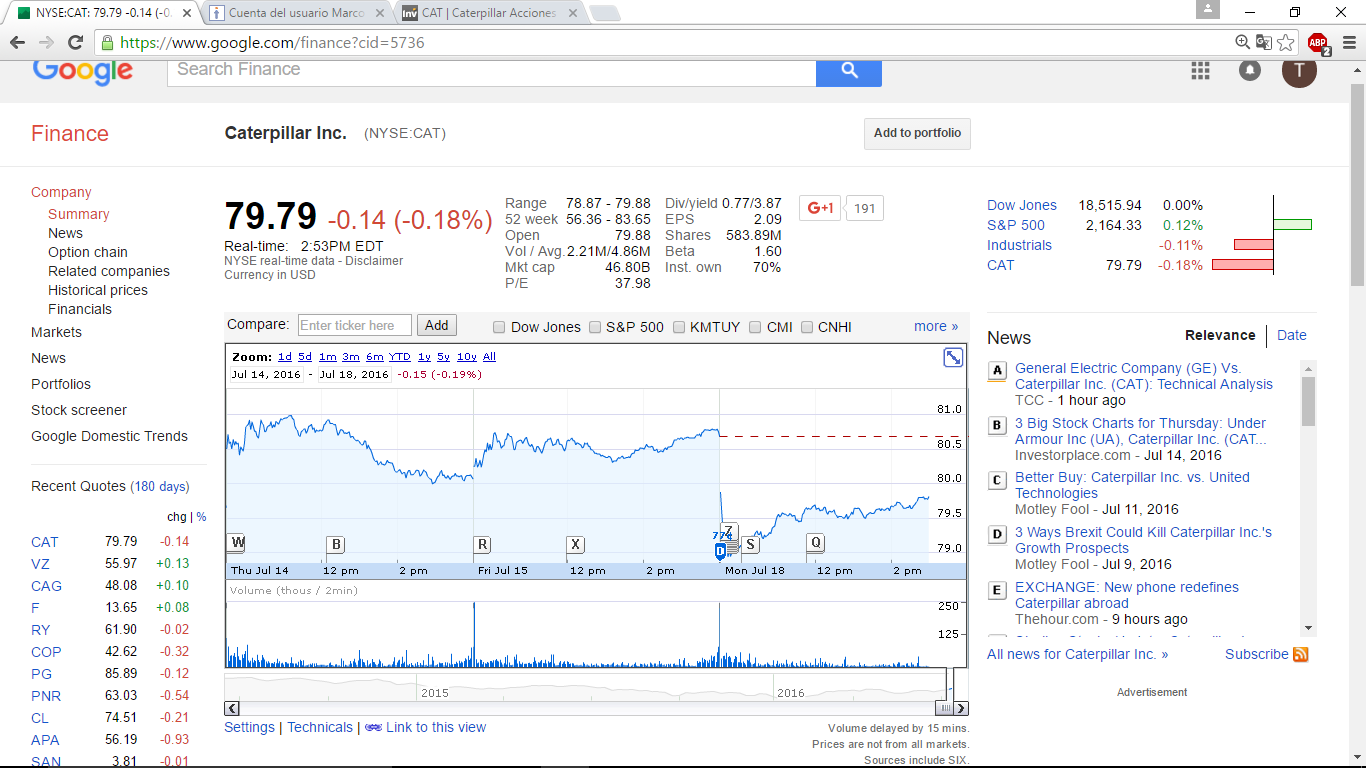Click chart news marker W
Image resolution: width=1366 pixels, height=768 pixels.
(237, 543)
